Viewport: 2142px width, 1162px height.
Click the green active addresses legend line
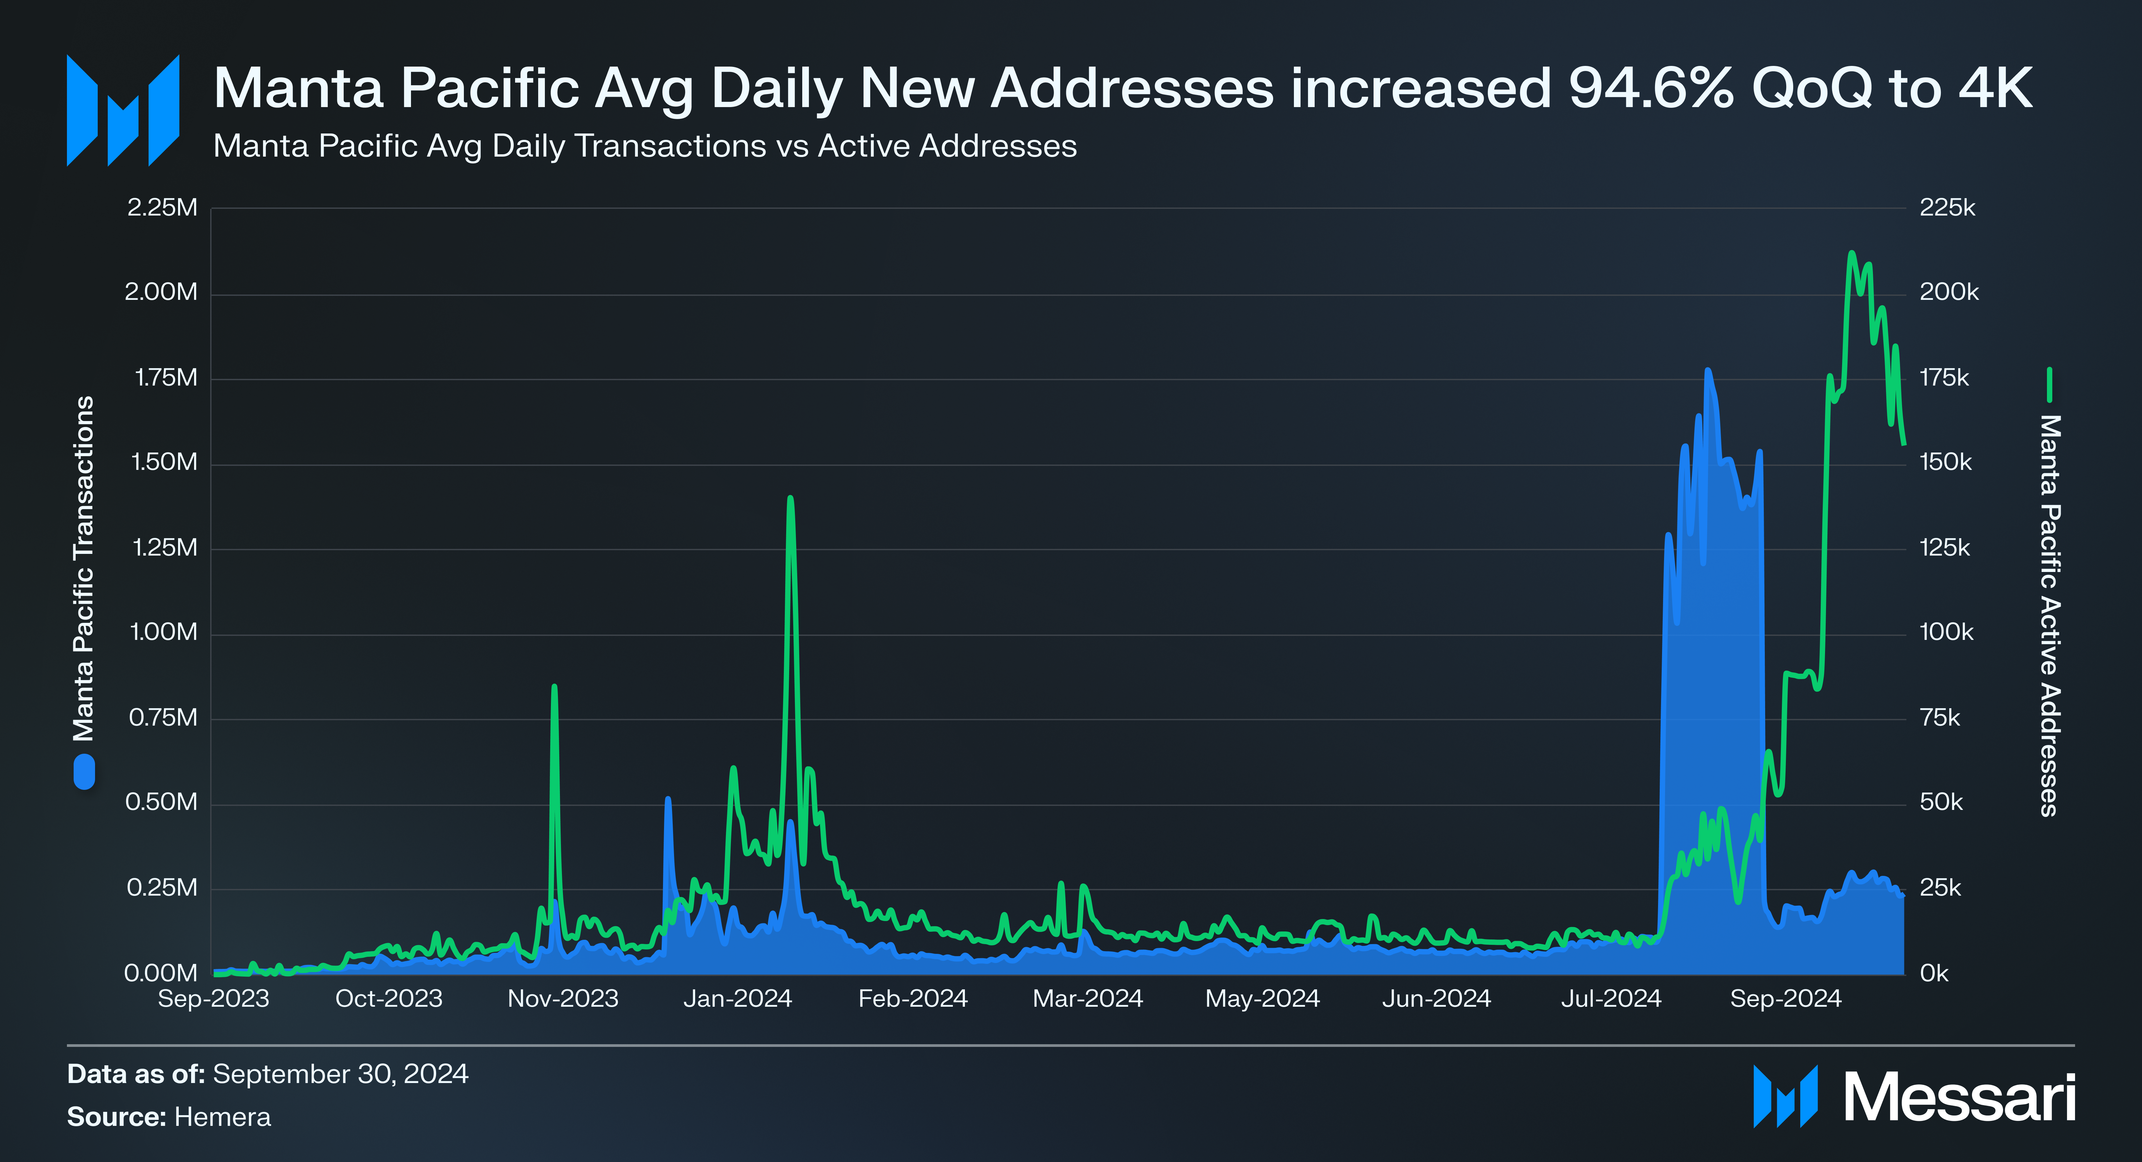coord(2049,385)
